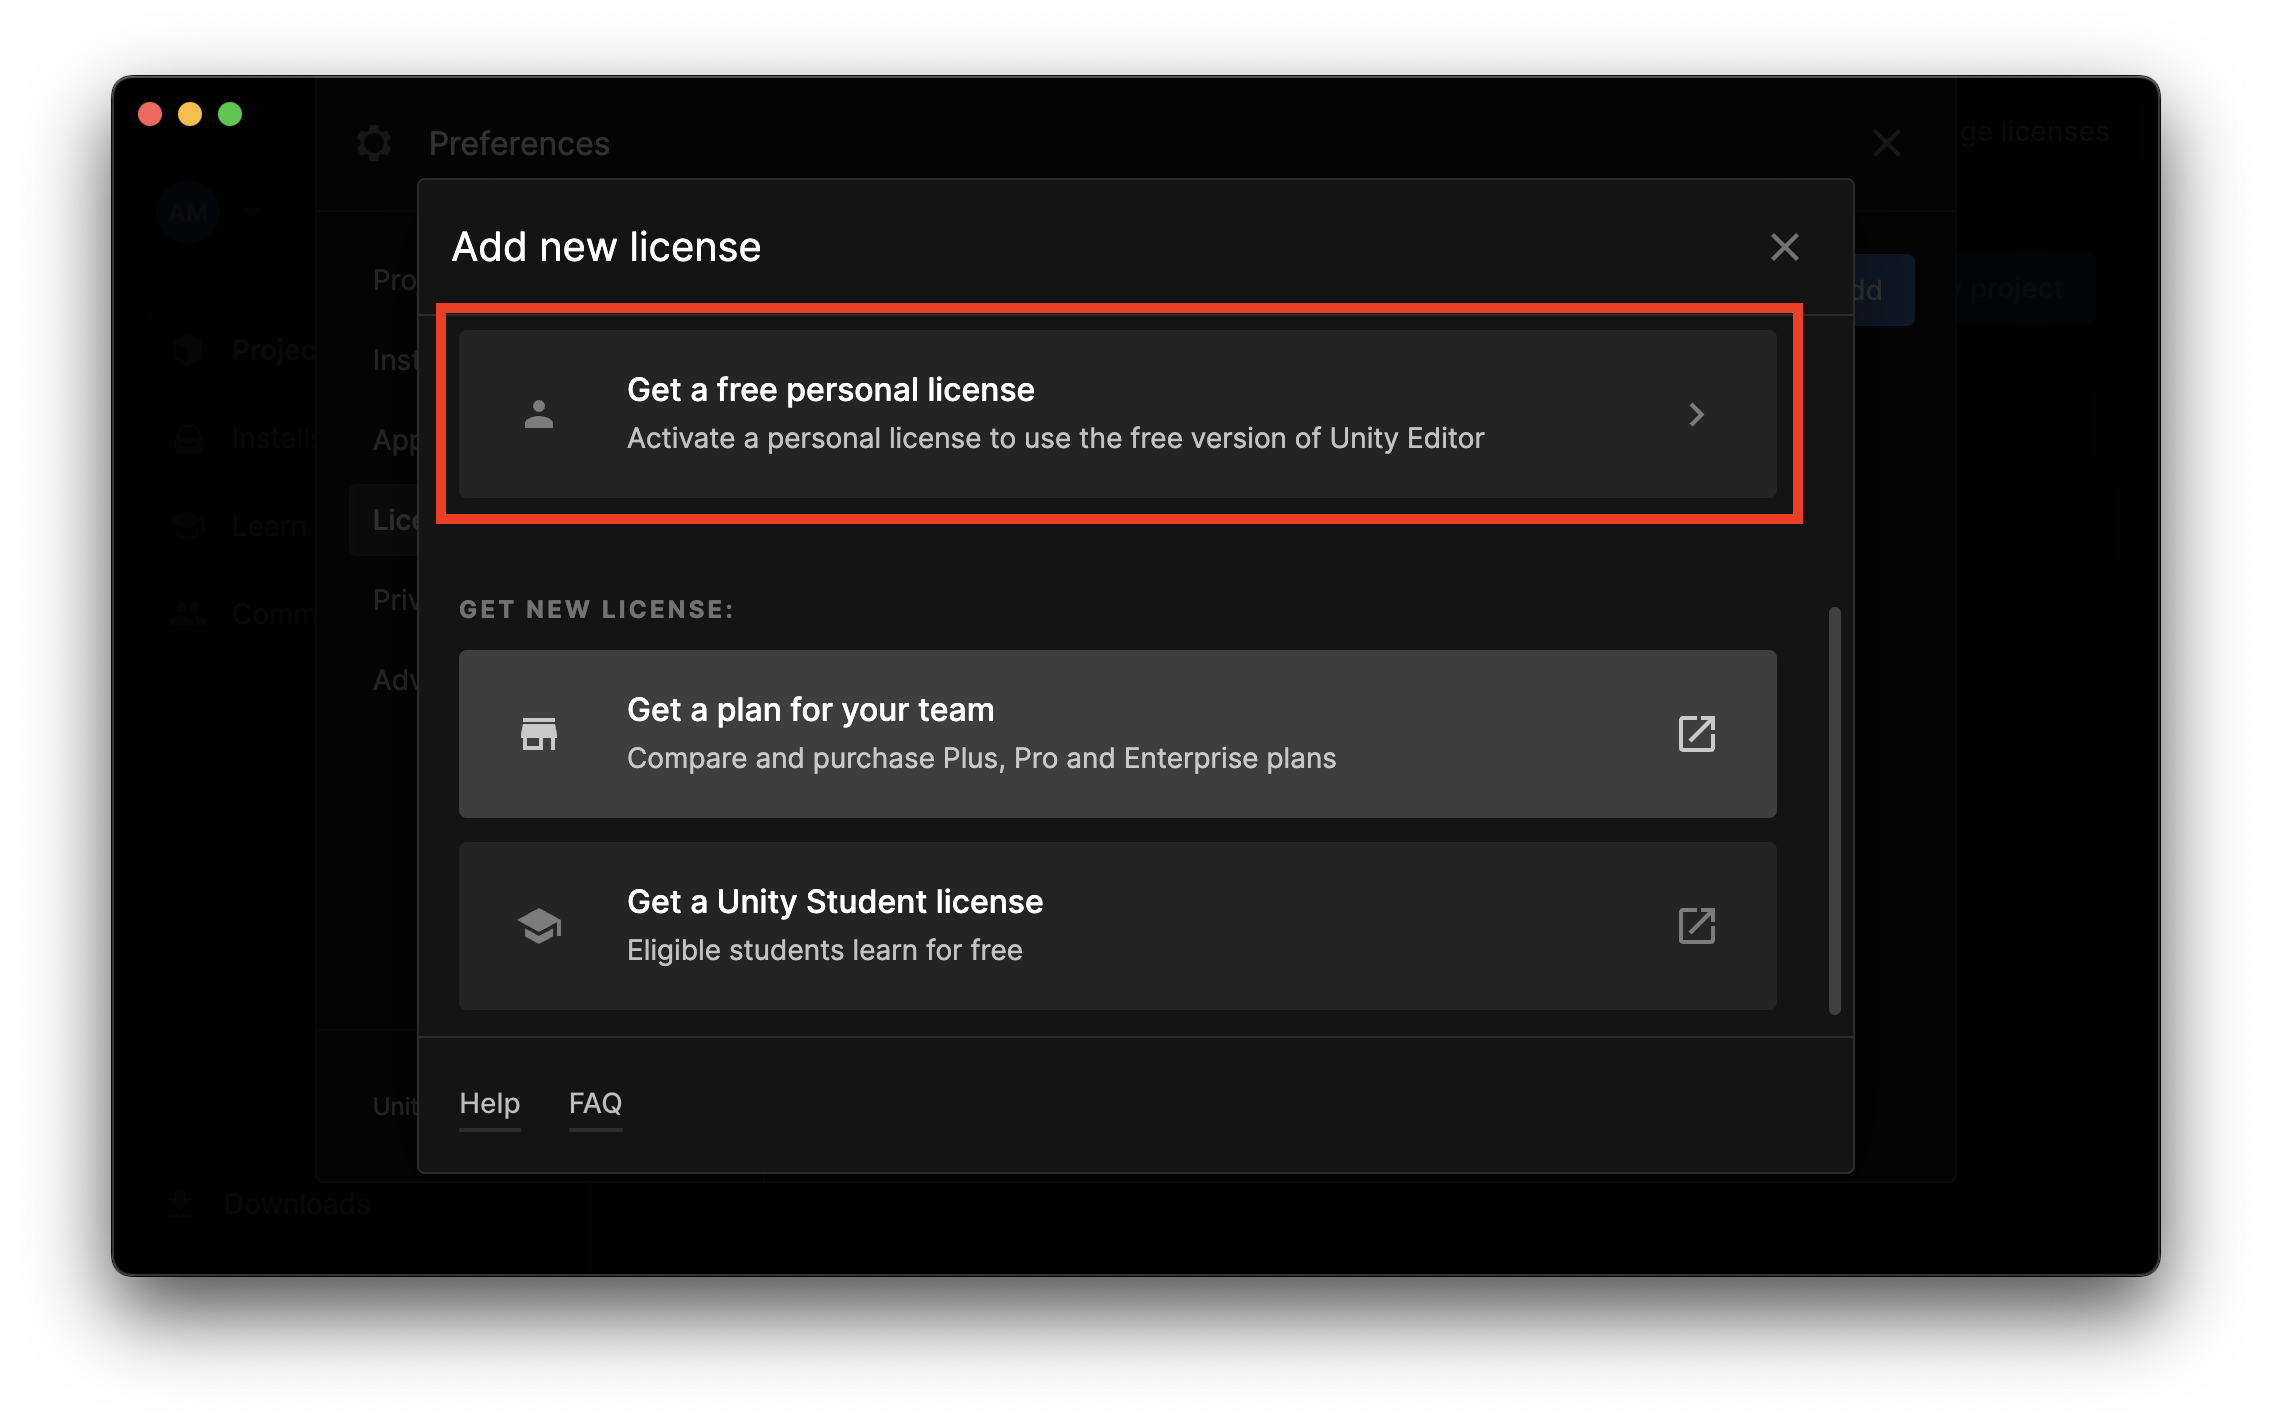Open the account dropdown arrow beside avatar
The image size is (2272, 1424).
point(252,212)
